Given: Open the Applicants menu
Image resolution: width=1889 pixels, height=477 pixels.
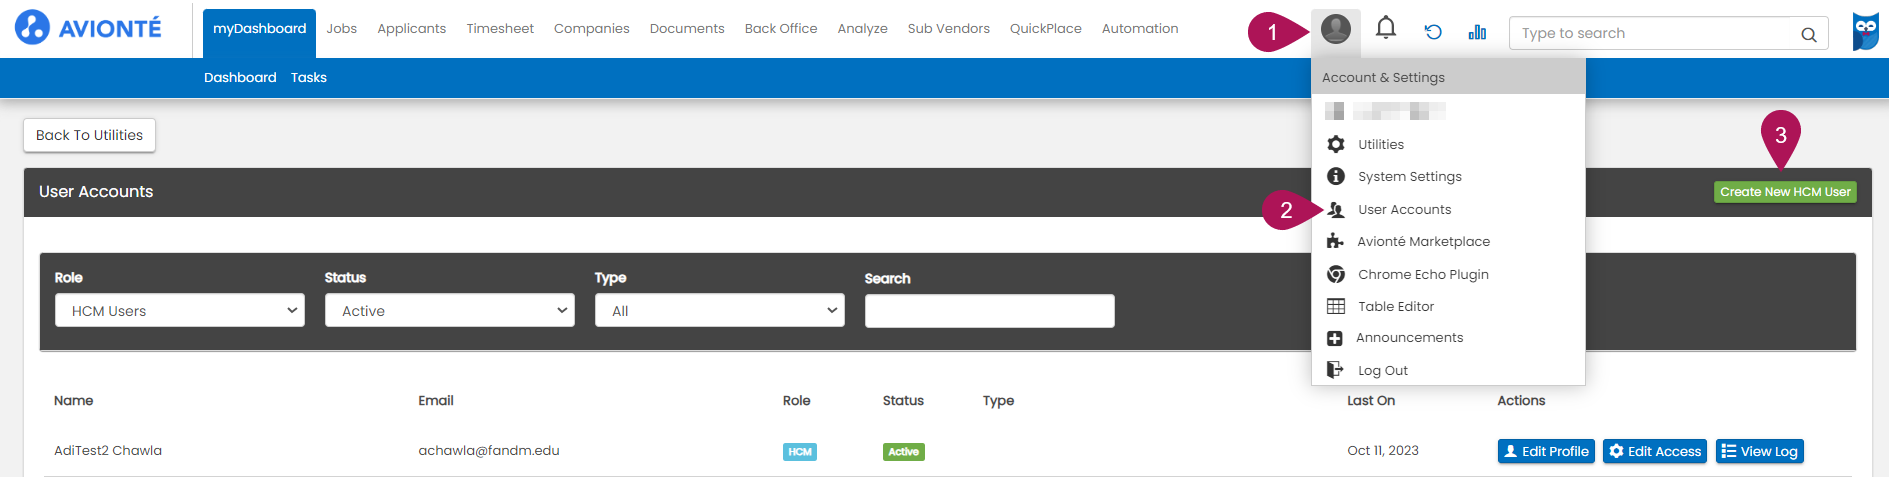Looking at the screenshot, I should (x=411, y=29).
